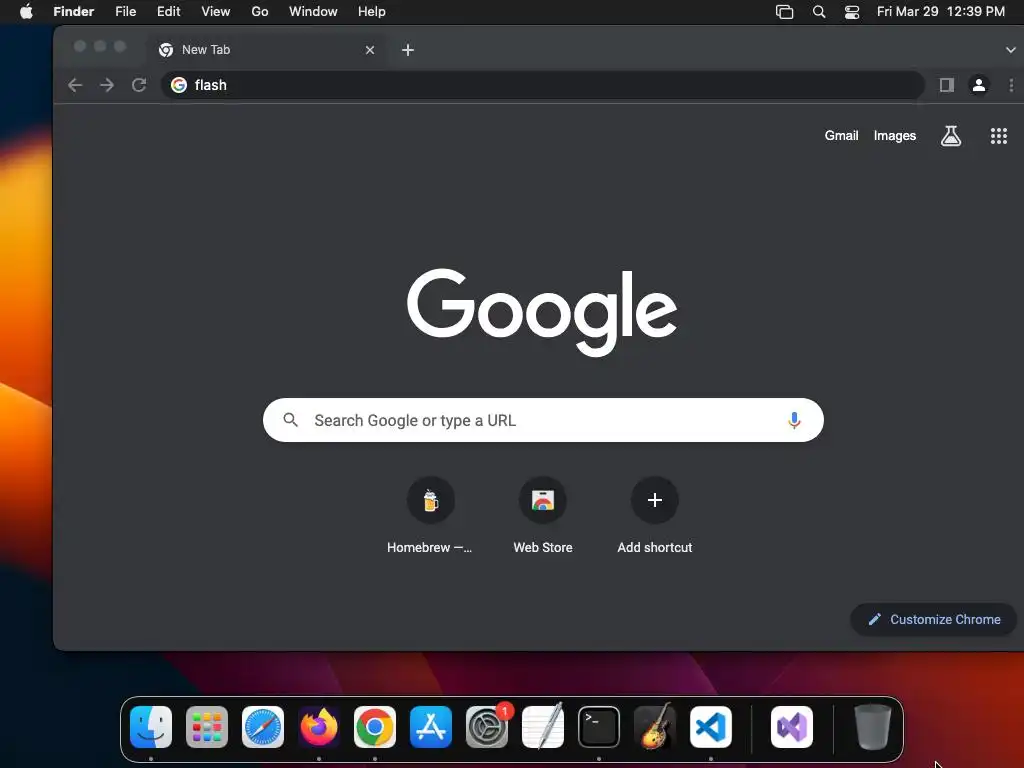Open the Images link
1024x768 pixels.
click(895, 136)
